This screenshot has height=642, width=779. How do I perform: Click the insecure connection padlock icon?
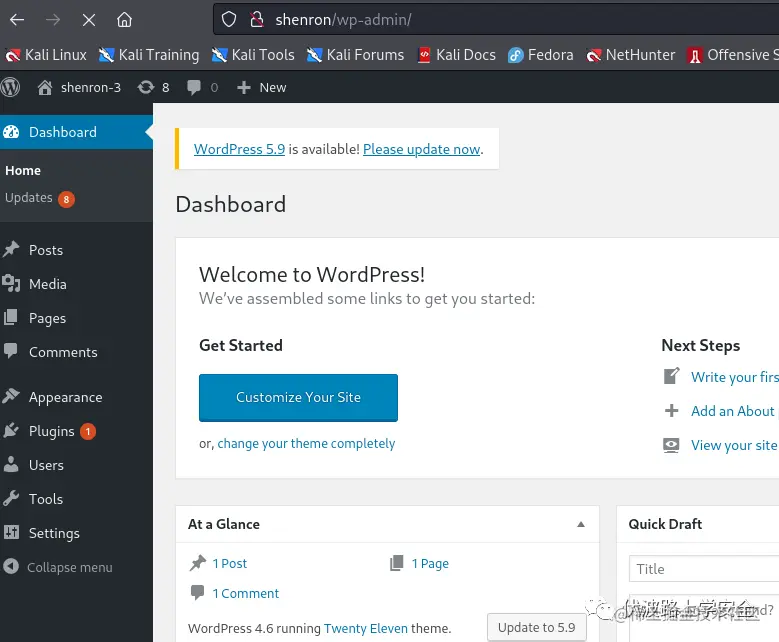tap(257, 20)
